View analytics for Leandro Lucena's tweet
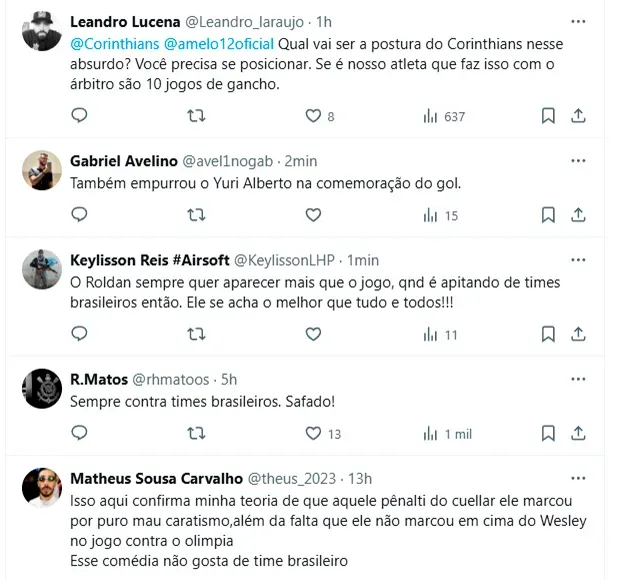This screenshot has height=580, width=620. click(431, 116)
